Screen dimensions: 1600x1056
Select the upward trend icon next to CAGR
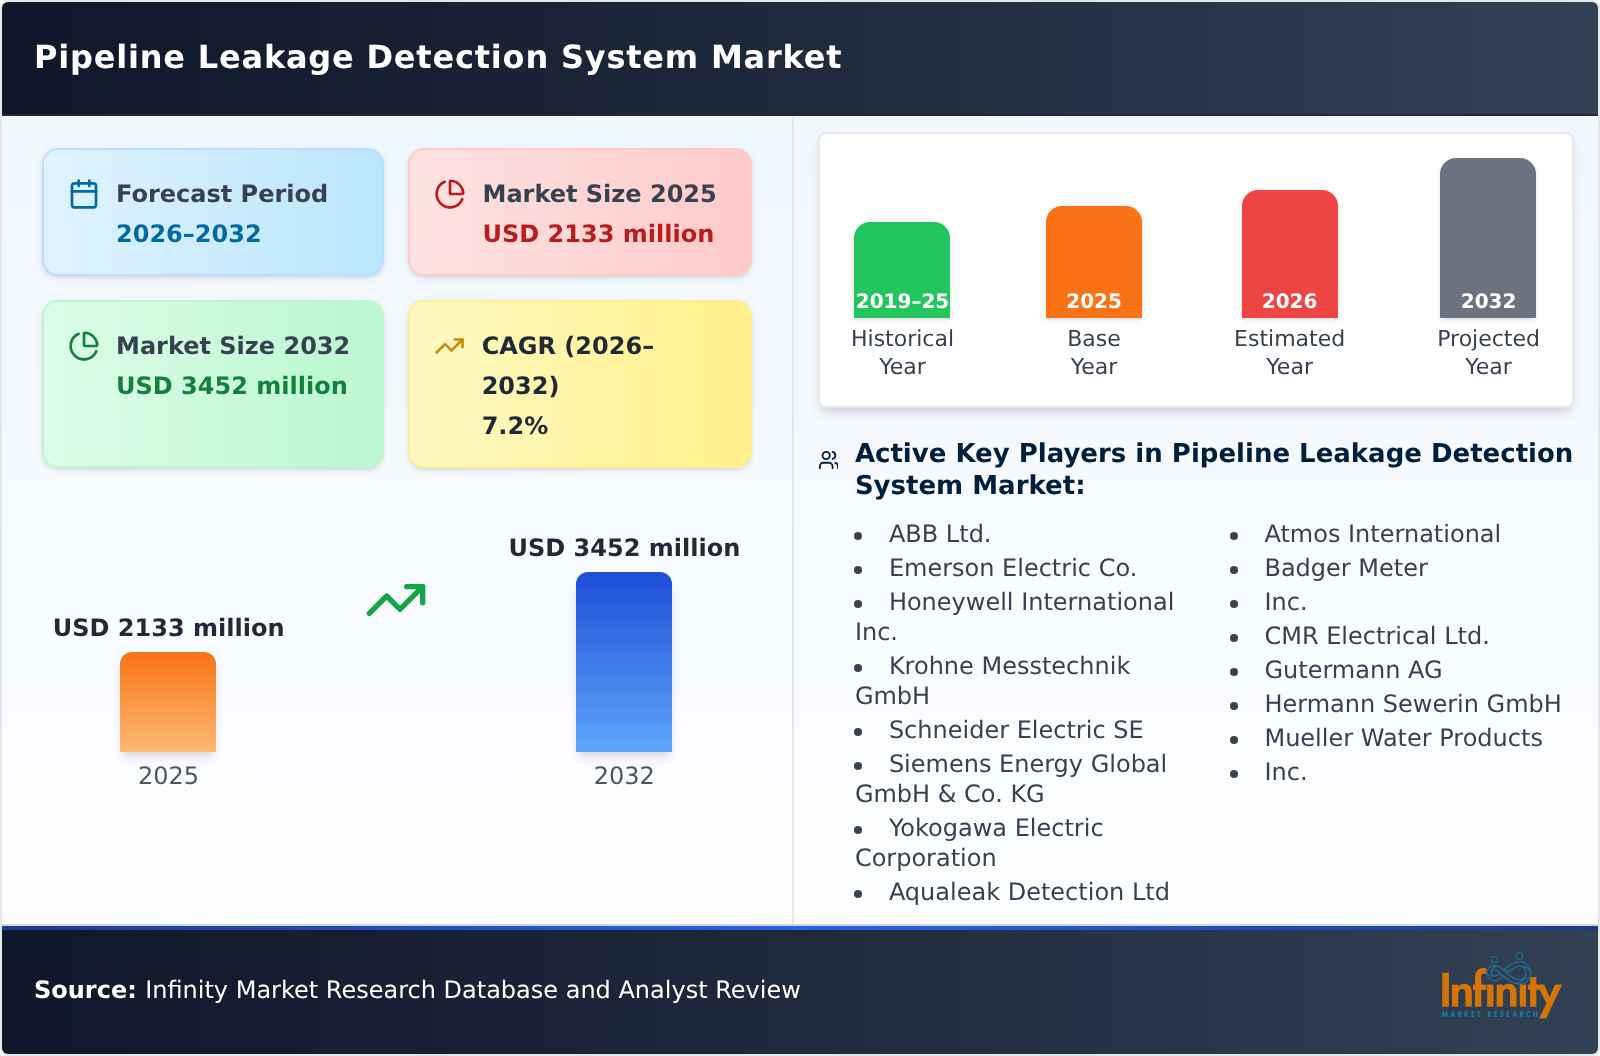coord(450,344)
